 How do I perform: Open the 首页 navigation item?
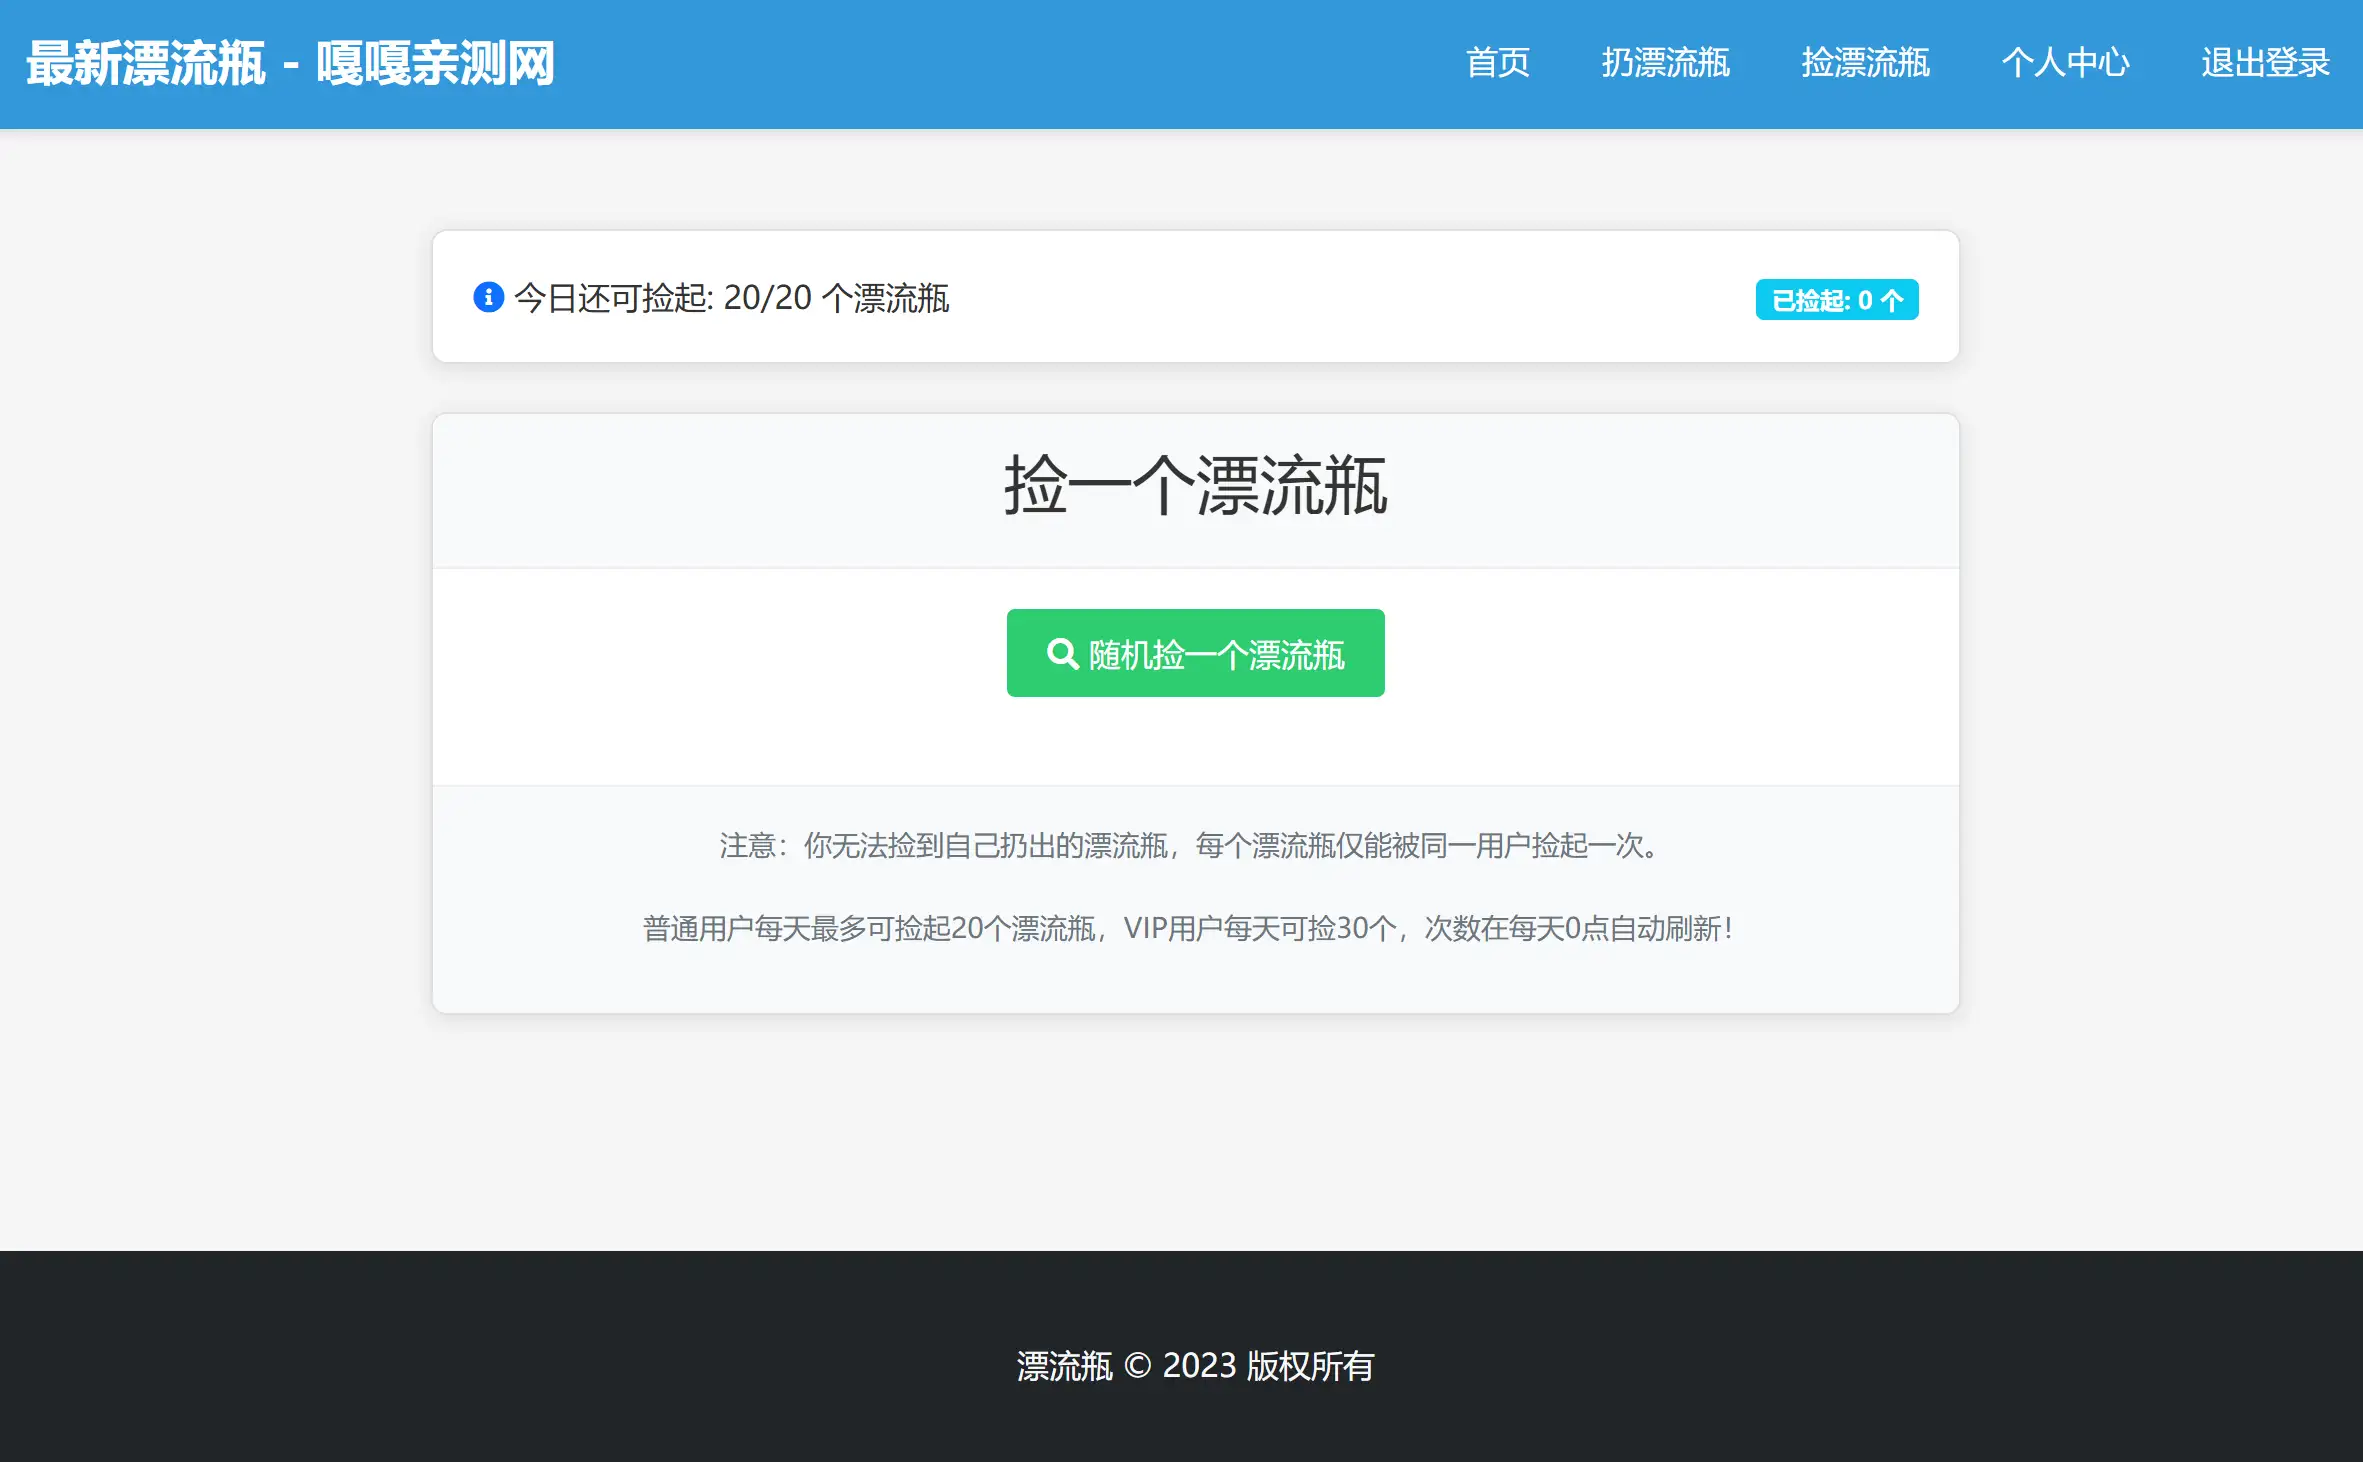click(1497, 62)
